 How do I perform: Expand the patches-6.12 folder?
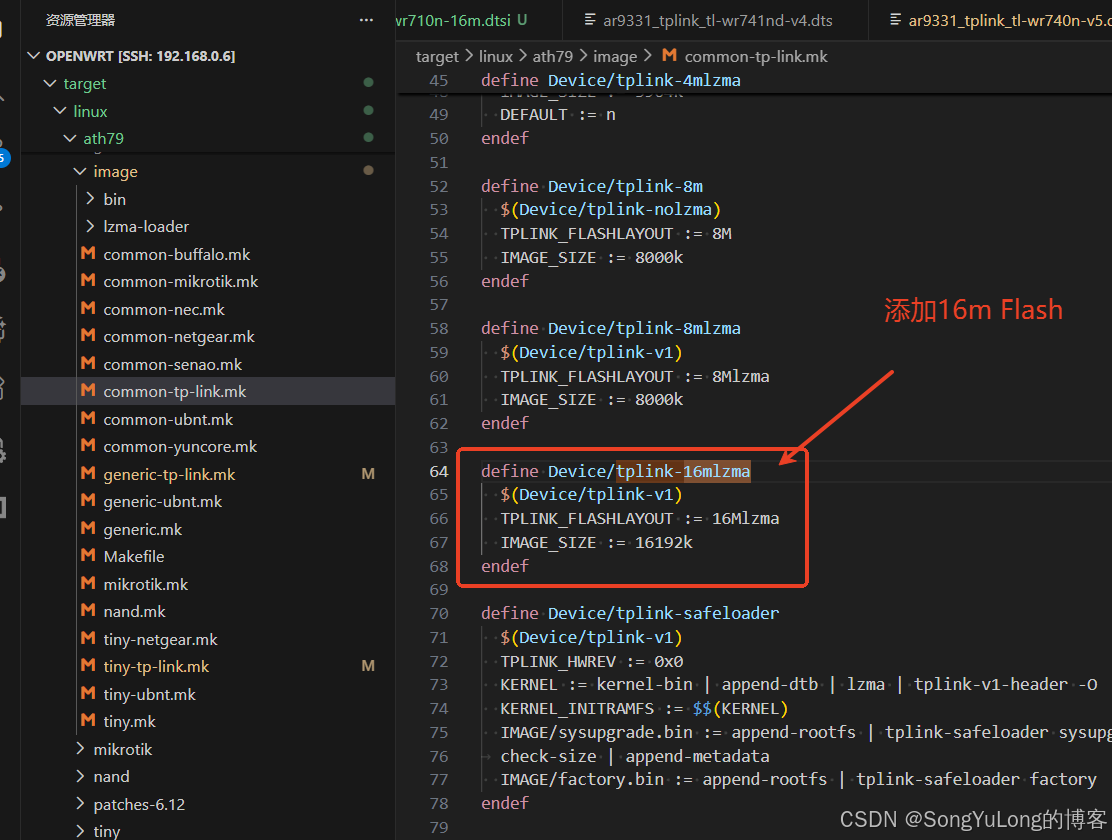coord(79,804)
